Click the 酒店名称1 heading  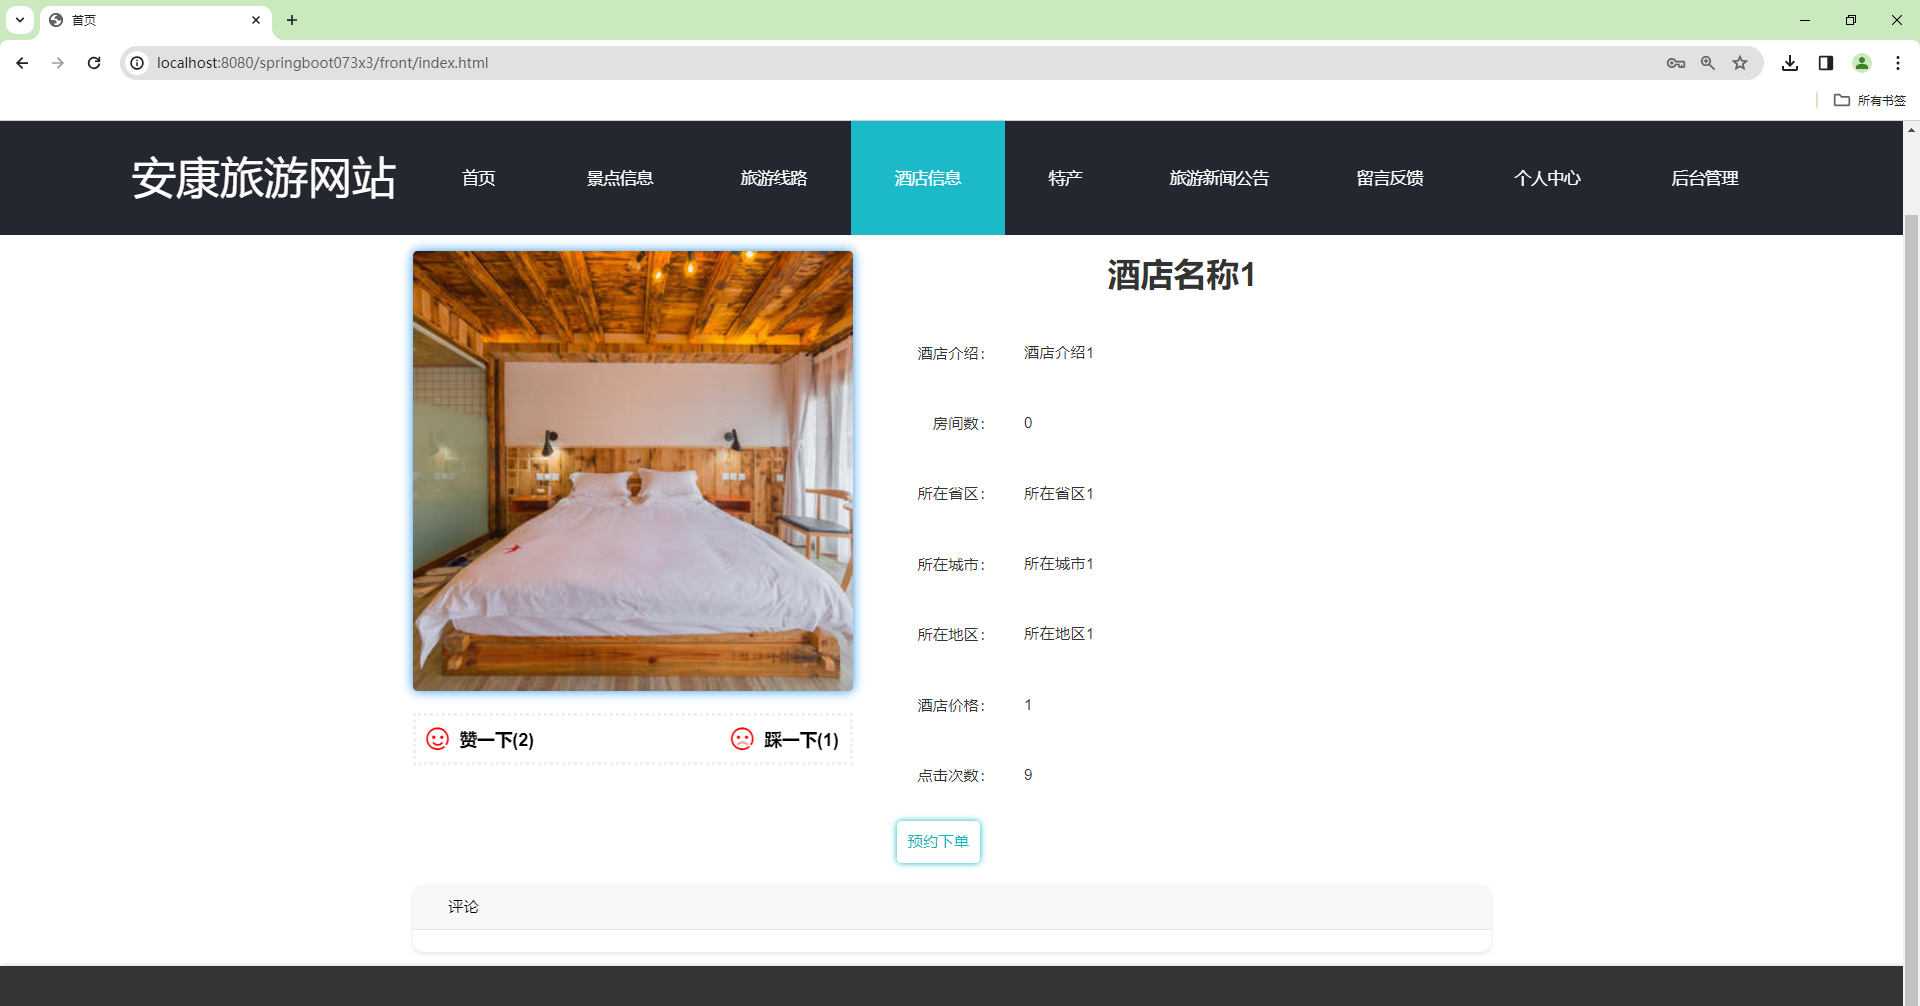1181,275
